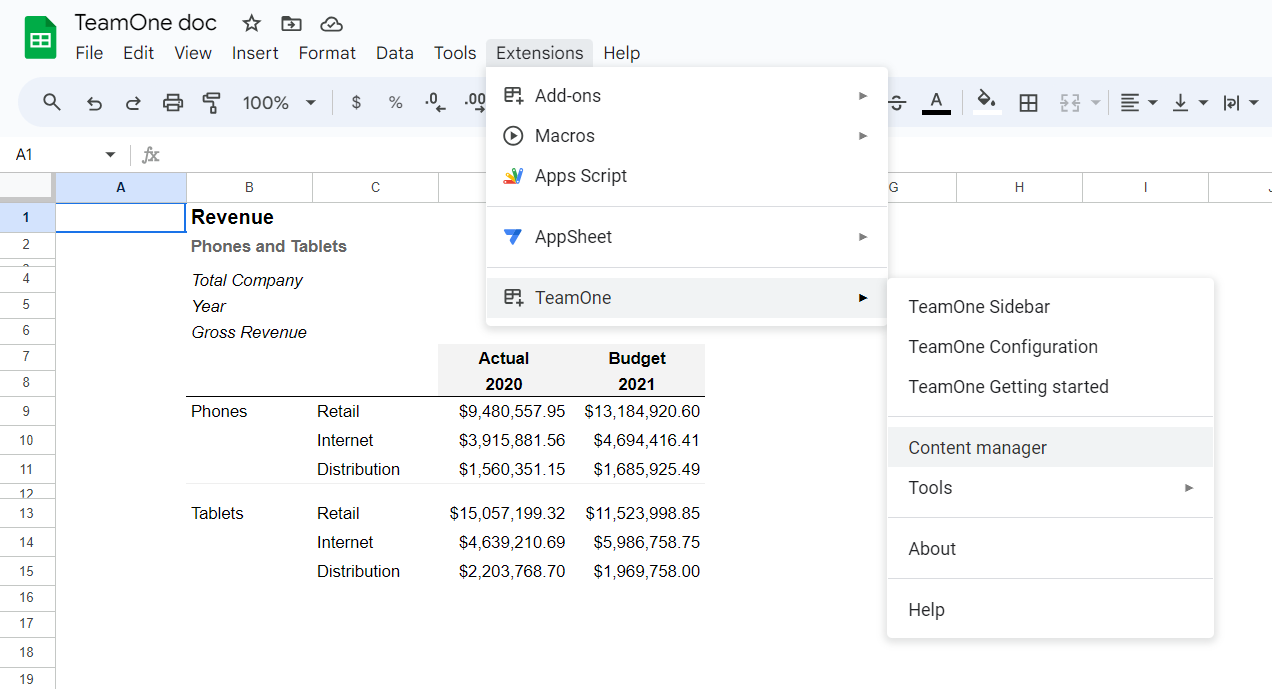Expand the AppSheet submenu

pyautogui.click(x=687, y=237)
